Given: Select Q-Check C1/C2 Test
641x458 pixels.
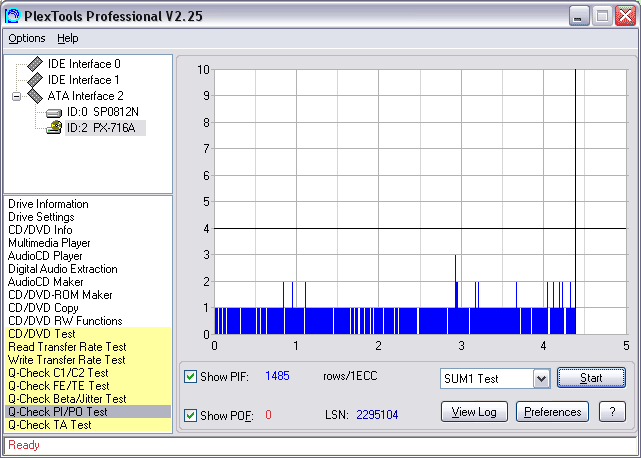Looking at the screenshot, I should (x=88, y=373).
